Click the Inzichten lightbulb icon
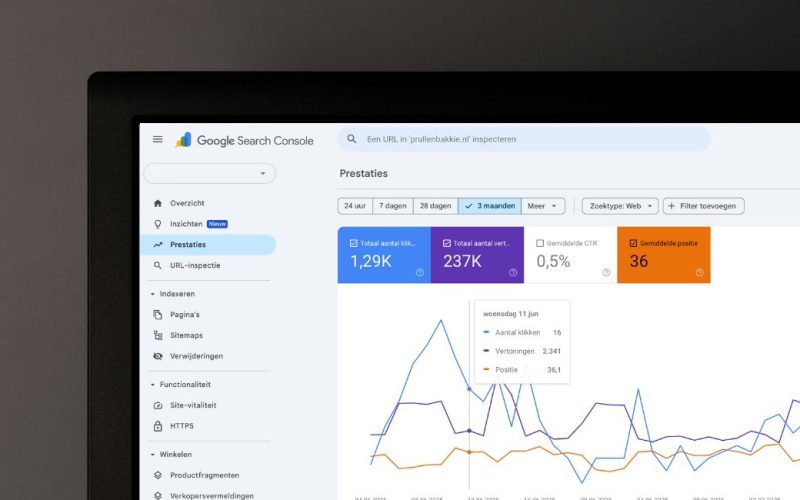 [x=158, y=224]
